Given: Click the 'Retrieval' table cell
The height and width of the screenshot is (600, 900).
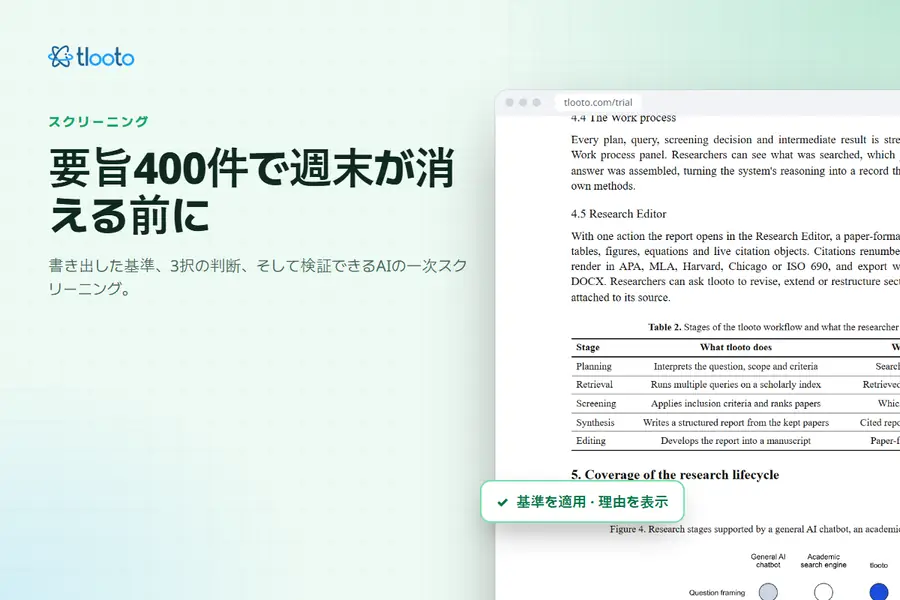Looking at the screenshot, I should 594,385.
